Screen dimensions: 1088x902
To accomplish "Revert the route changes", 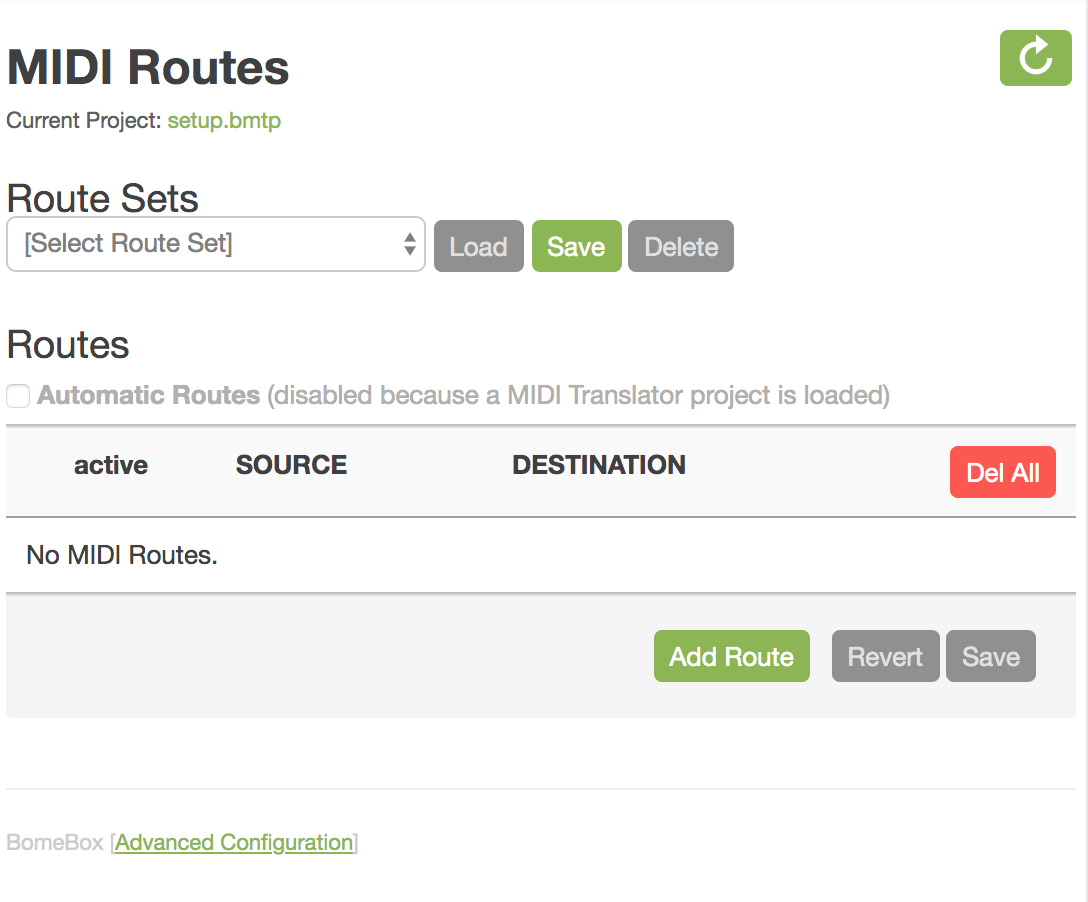I will [885, 656].
